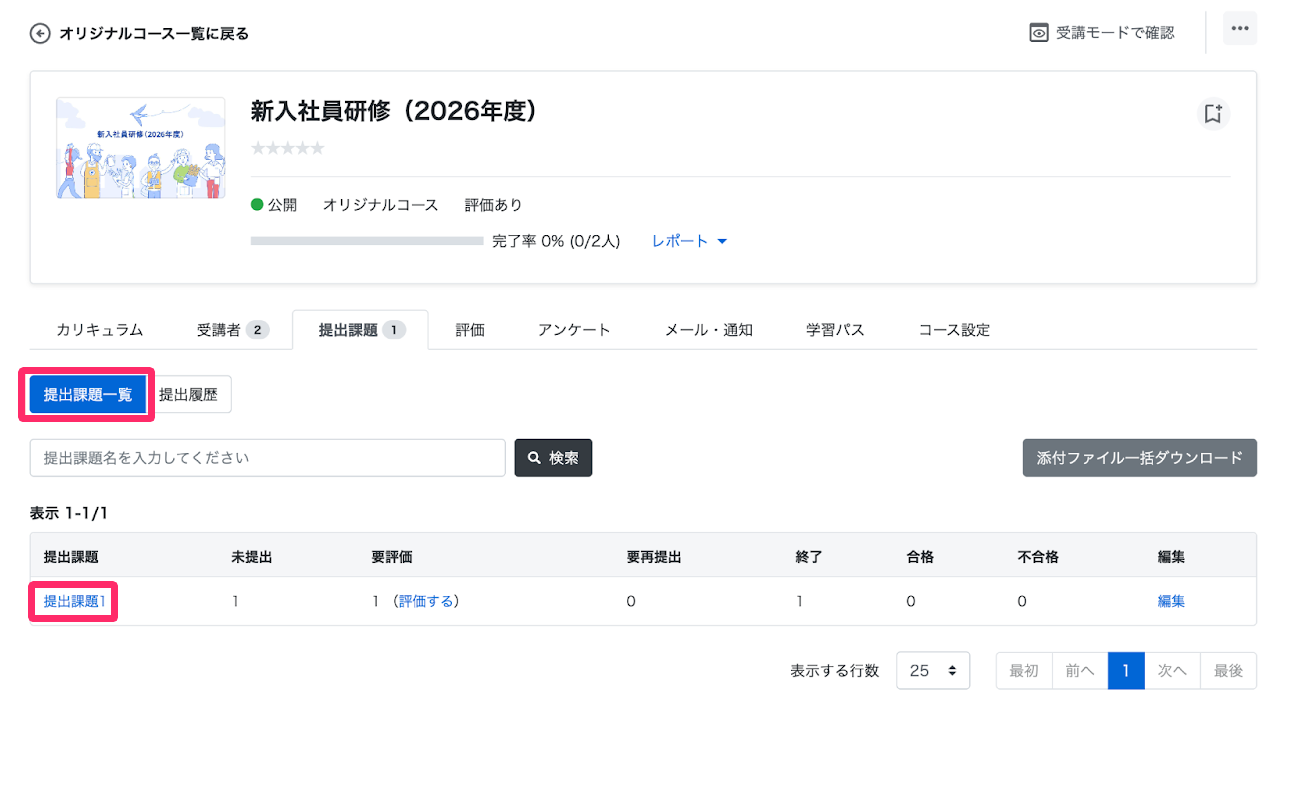The height and width of the screenshot is (810, 1291).
Task: Click the 評価あり label
Action: (x=494, y=205)
